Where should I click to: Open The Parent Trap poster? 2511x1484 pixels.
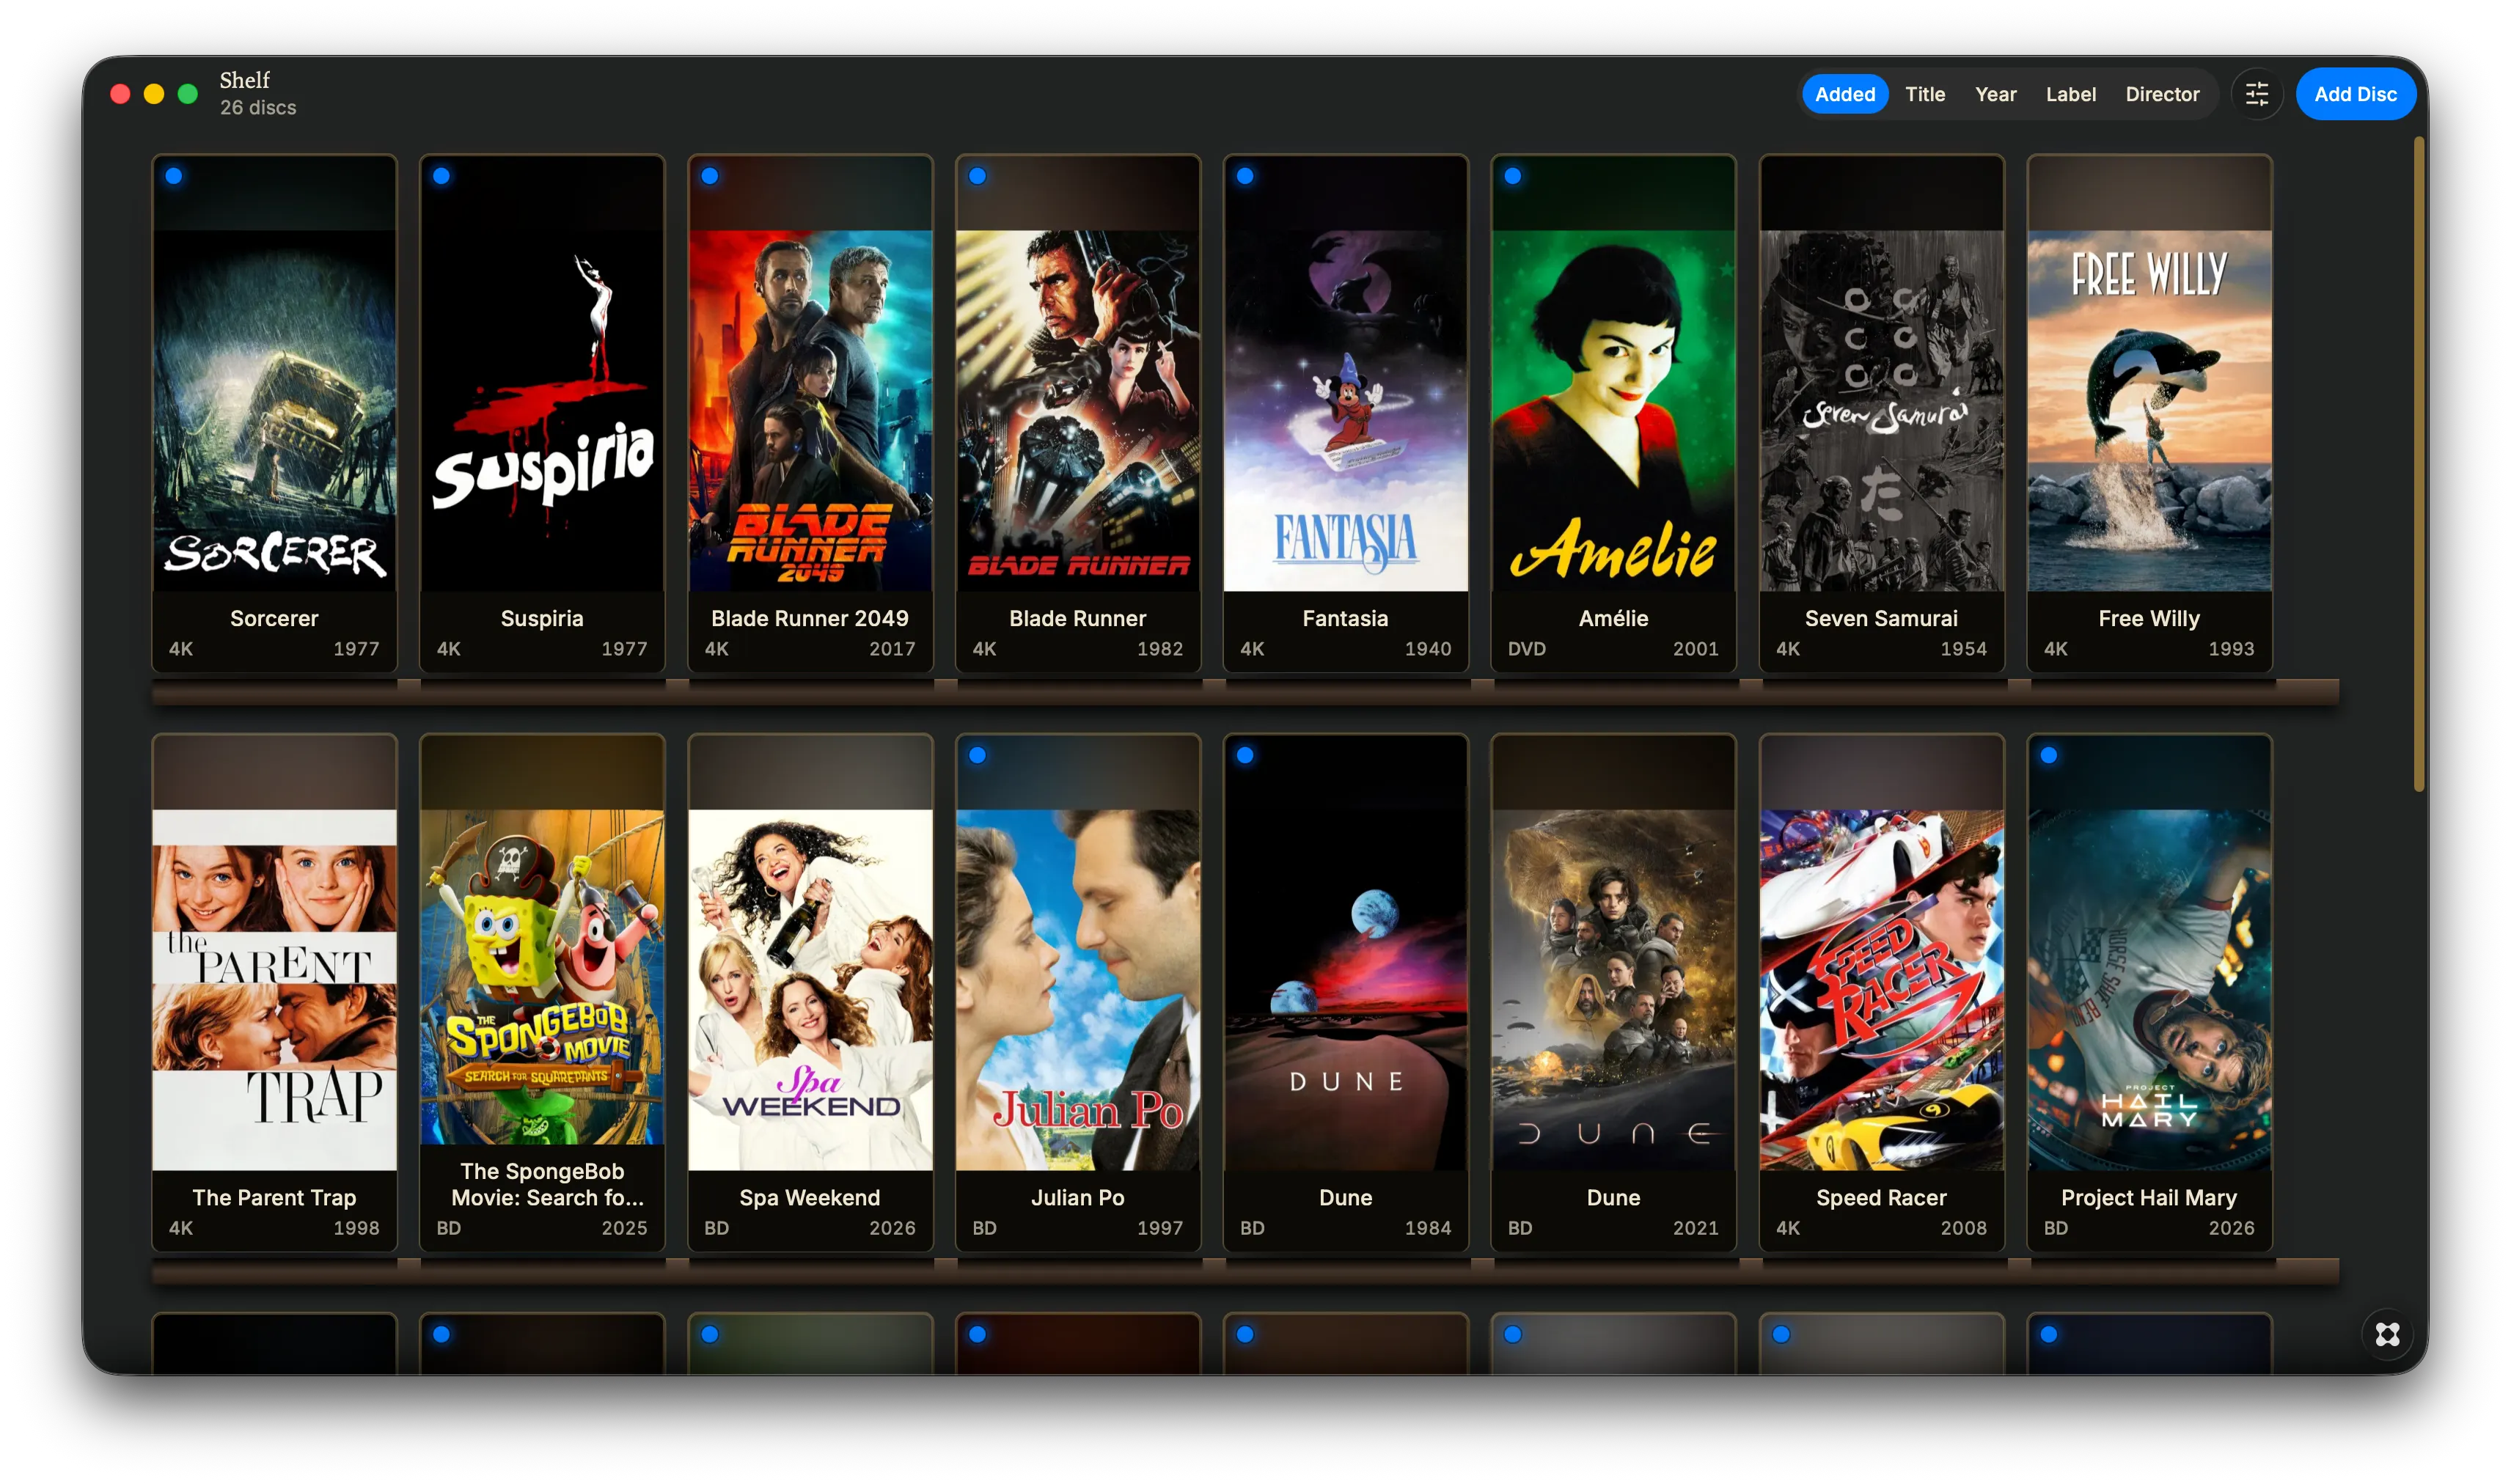(274, 989)
